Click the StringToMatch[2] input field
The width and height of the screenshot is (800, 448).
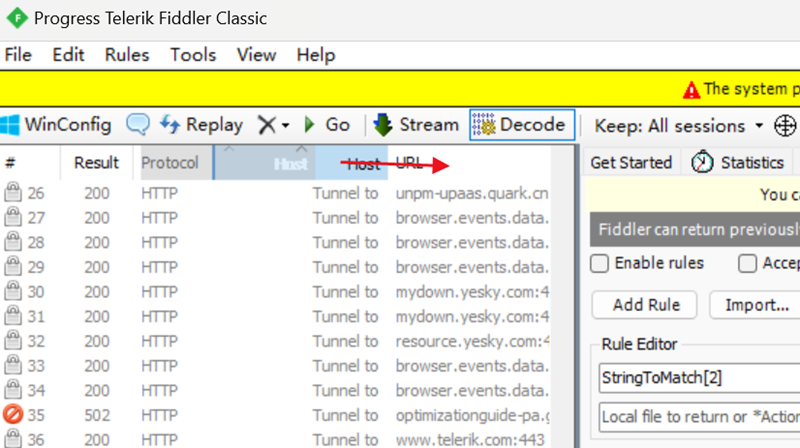click(x=699, y=378)
